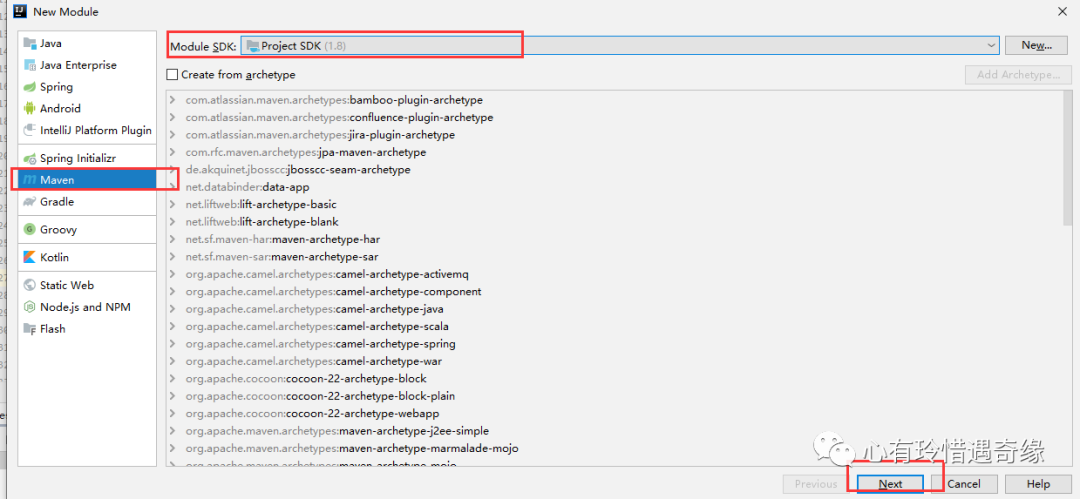Select Kotlin module type
This screenshot has width=1080, height=499.
point(86,257)
